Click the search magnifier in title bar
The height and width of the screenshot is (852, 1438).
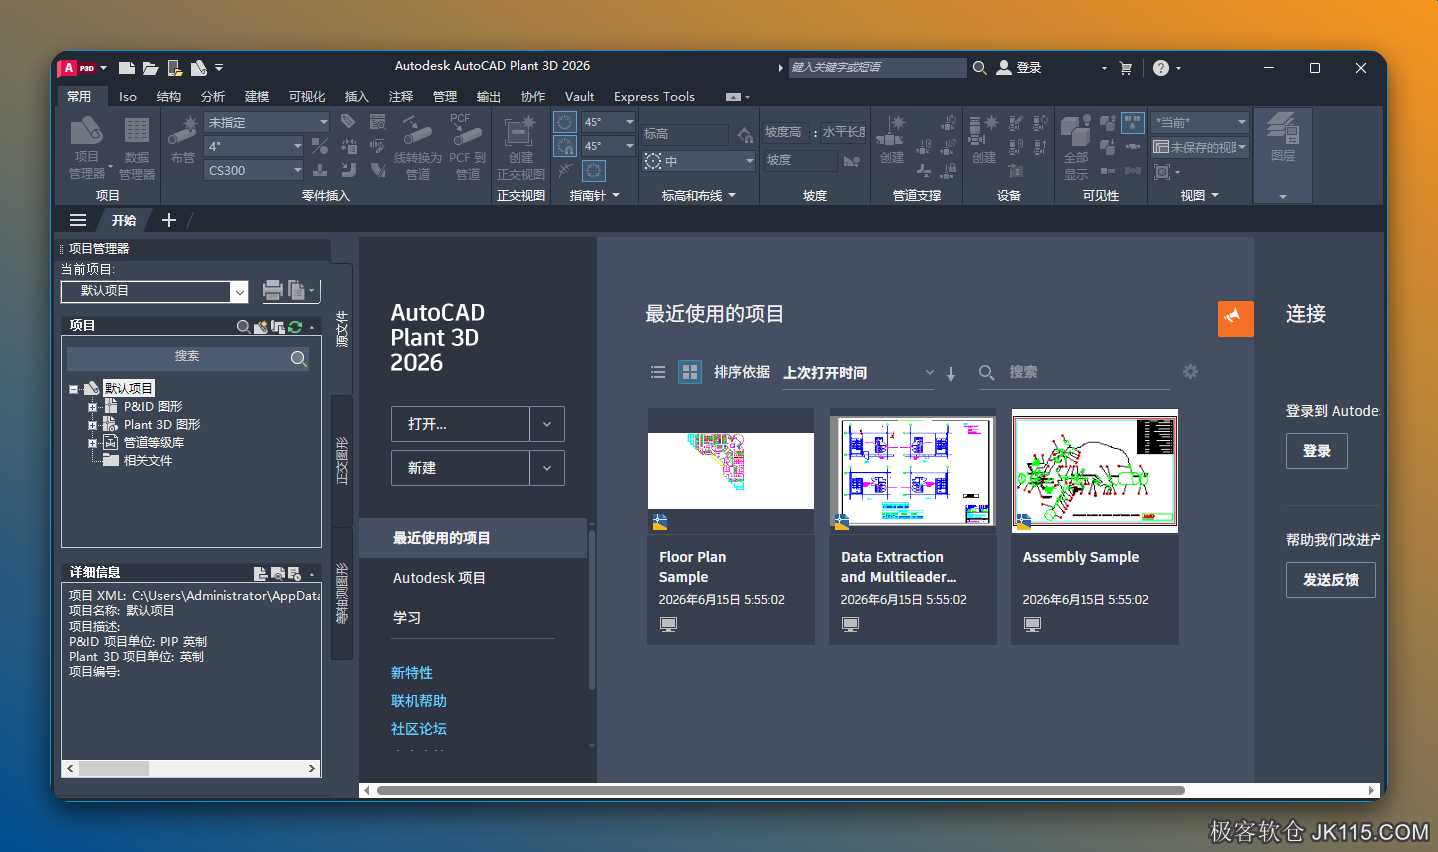(980, 68)
